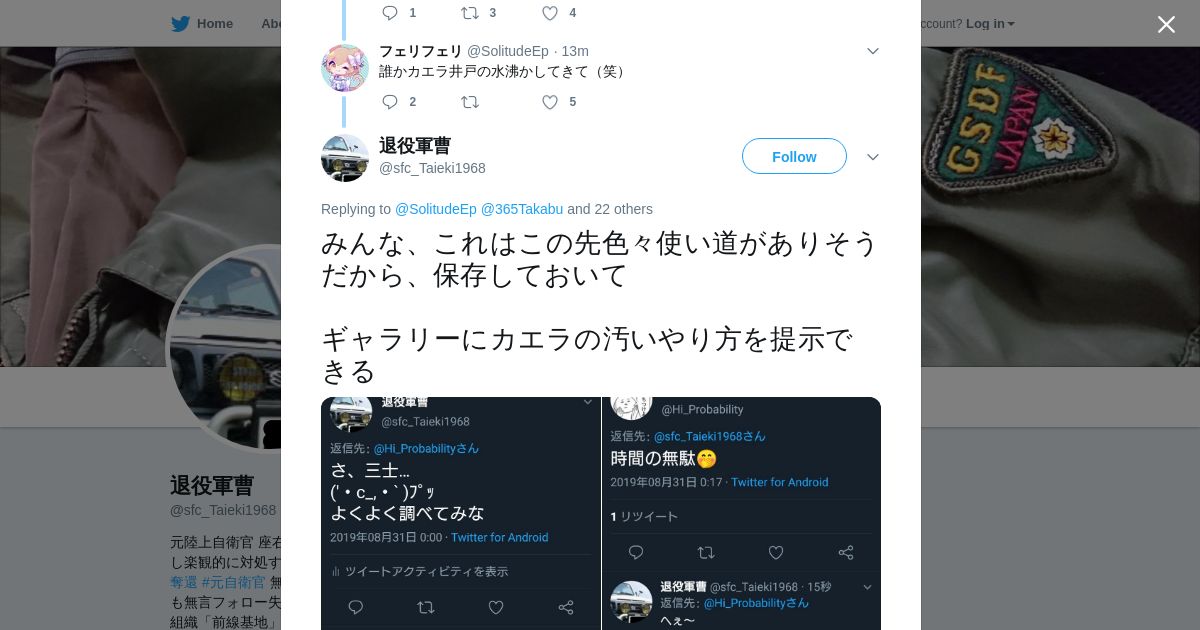Follow 退役軍曹
The image size is (1200, 630).
click(794, 156)
